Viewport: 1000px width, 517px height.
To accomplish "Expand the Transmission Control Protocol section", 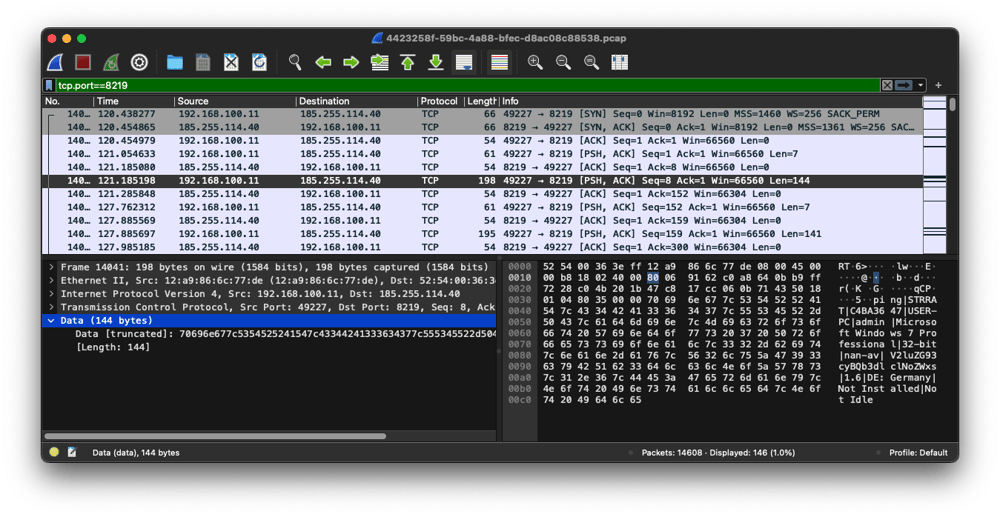I will (51, 307).
